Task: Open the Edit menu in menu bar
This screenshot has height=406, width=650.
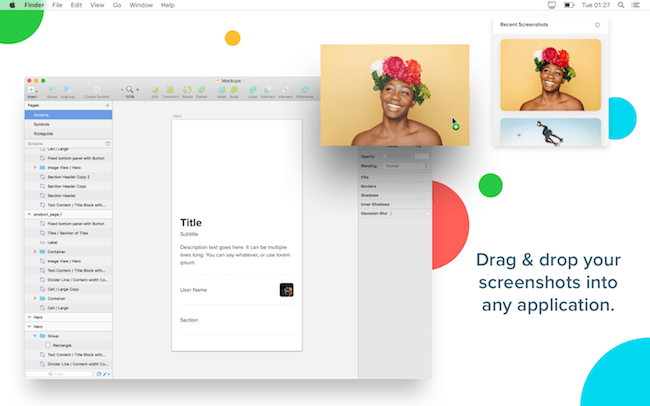Action: pyautogui.click(x=76, y=5)
